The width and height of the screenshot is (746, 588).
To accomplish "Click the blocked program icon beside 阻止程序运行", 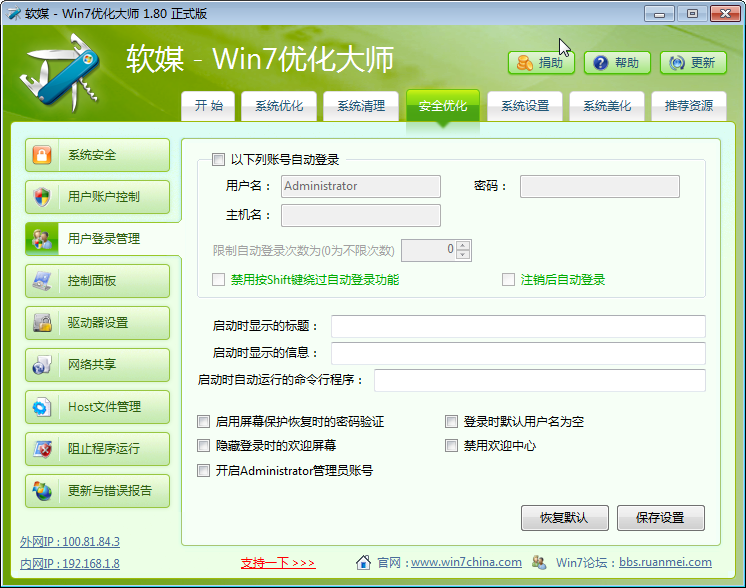I will pos(42,449).
